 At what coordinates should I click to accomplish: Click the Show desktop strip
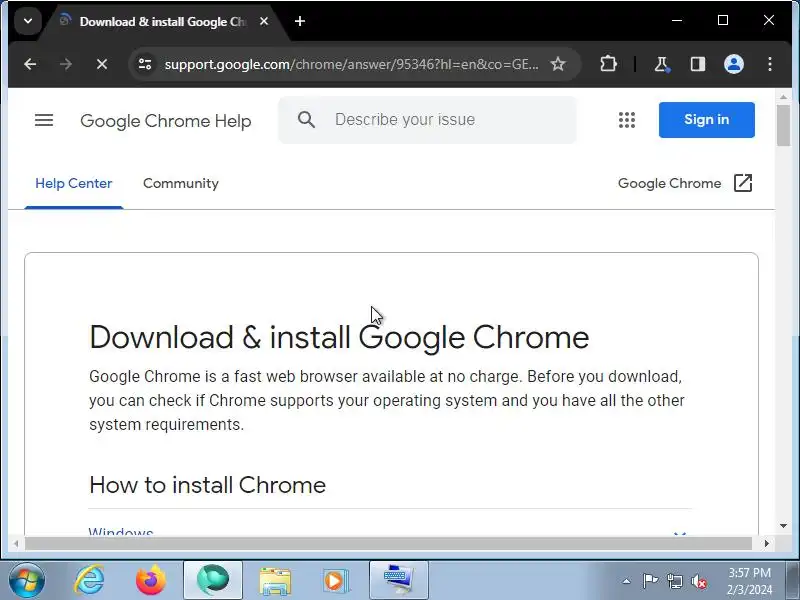(x=794, y=580)
